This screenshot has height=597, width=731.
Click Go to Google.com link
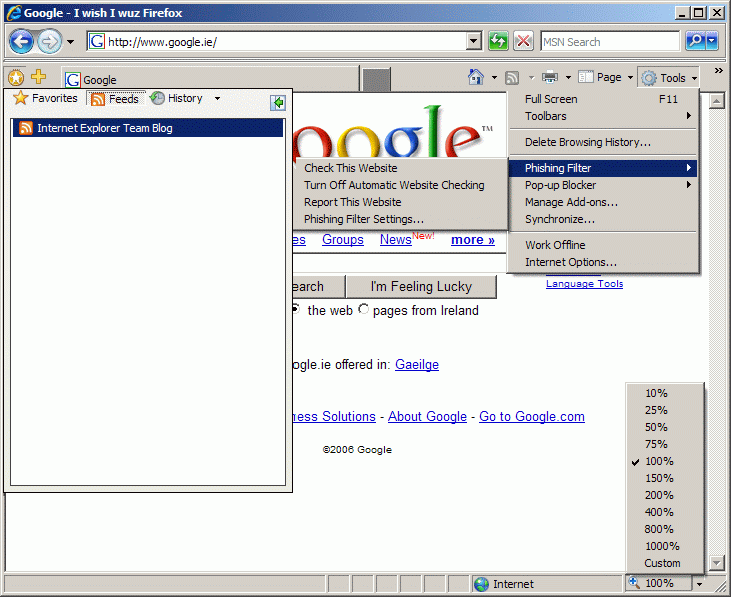pyautogui.click(x=532, y=417)
